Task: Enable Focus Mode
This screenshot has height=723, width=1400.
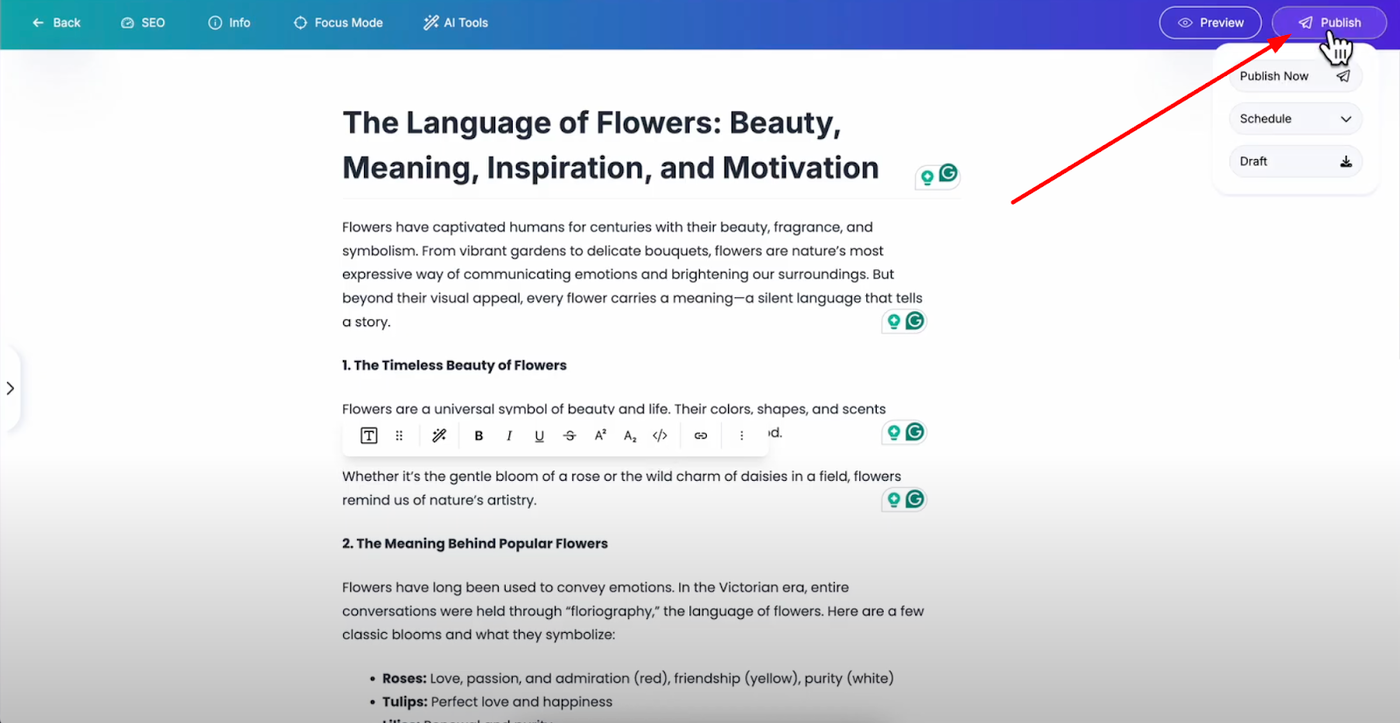Action: click(x=338, y=22)
